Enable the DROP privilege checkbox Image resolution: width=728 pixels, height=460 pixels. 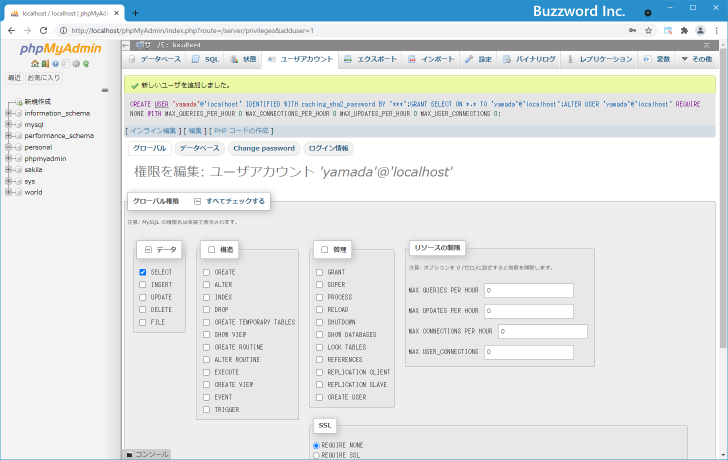pos(207,310)
